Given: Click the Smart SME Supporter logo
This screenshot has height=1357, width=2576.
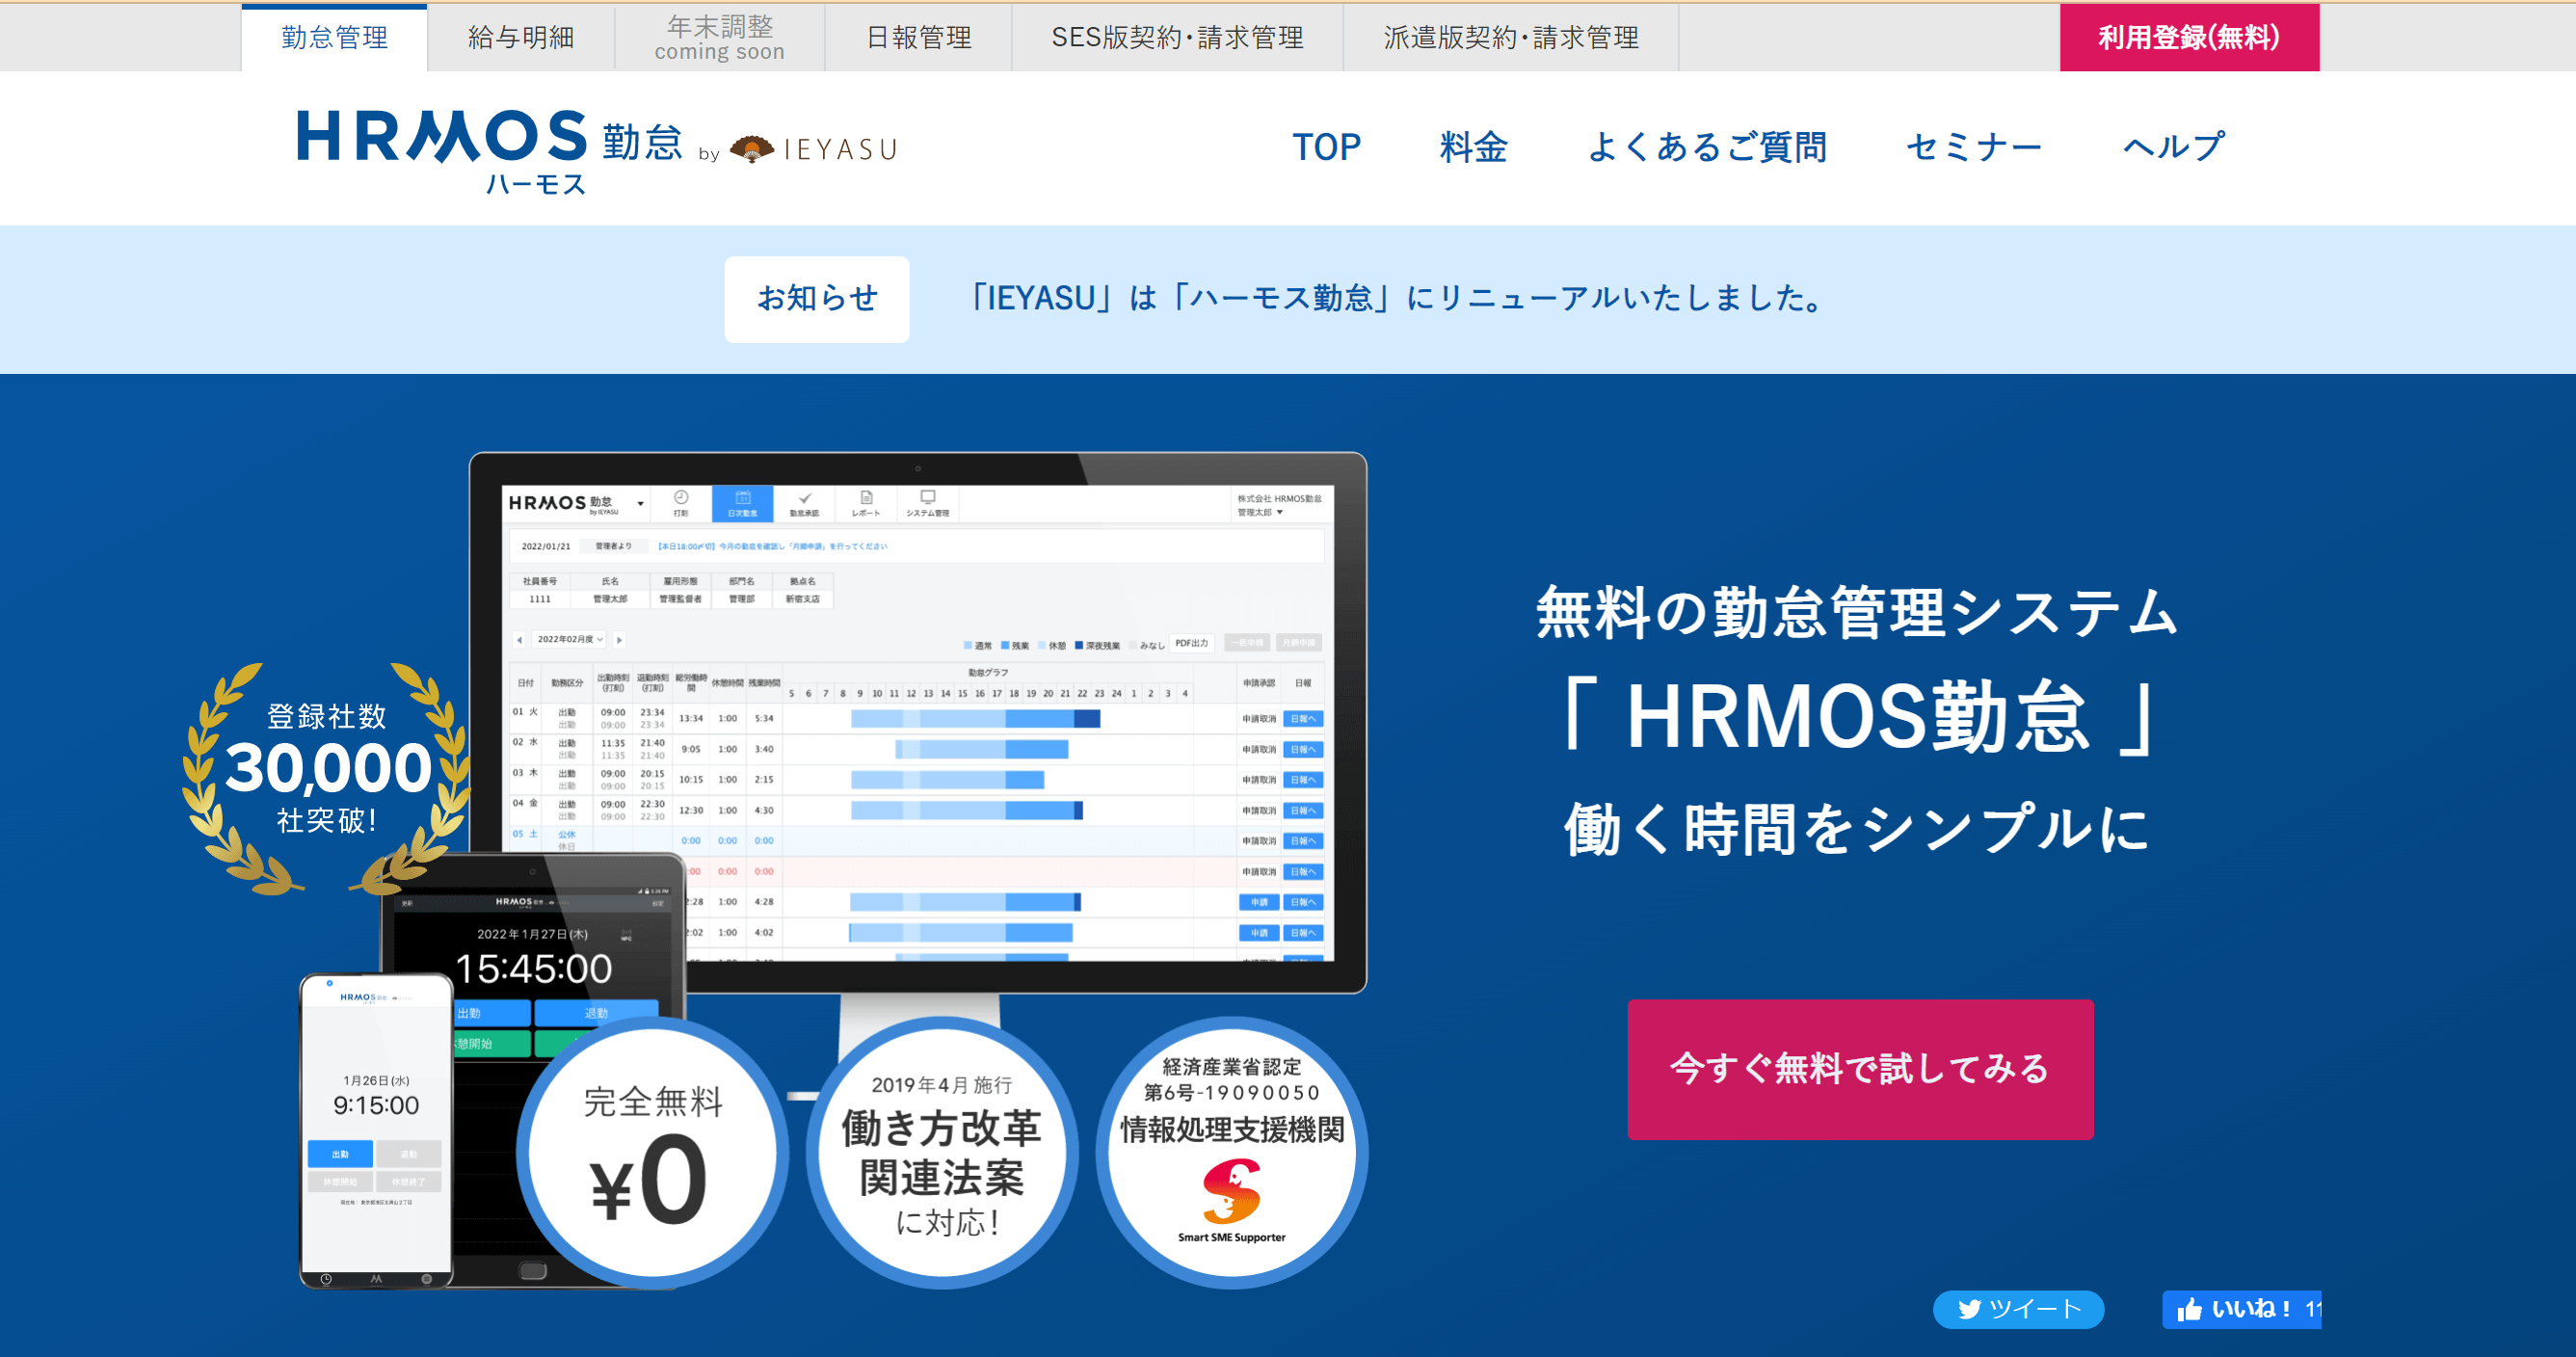Looking at the screenshot, I should [x=1231, y=1201].
